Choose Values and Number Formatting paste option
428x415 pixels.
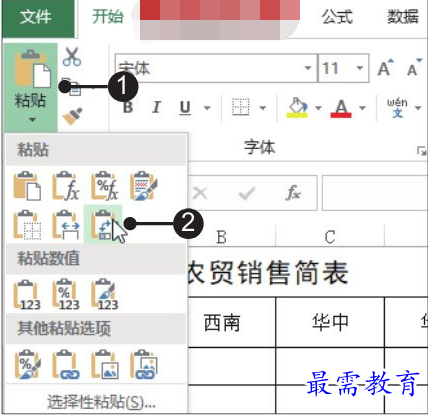point(66,295)
